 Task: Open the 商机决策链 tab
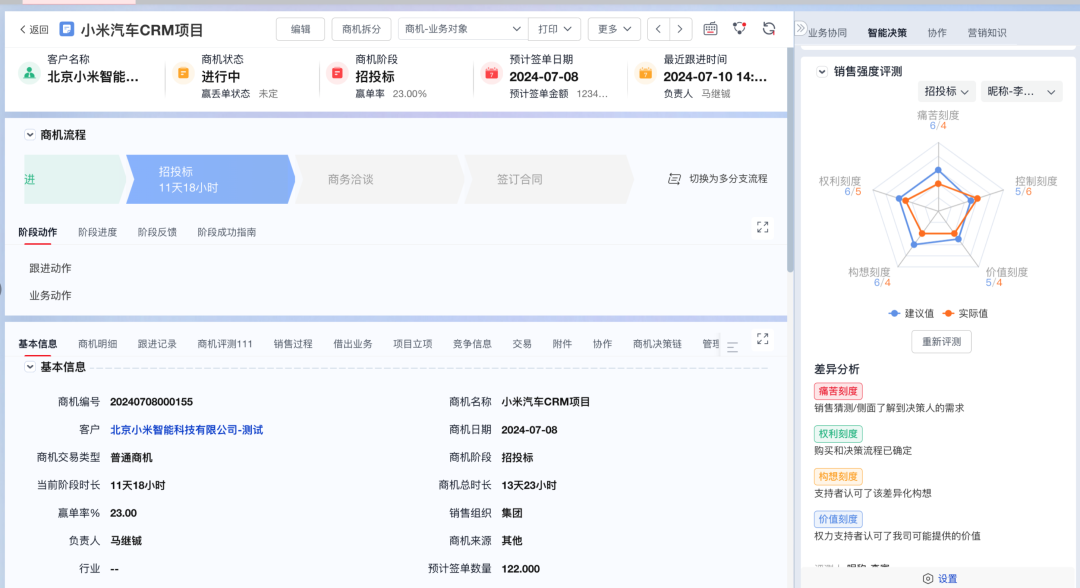tap(657, 344)
